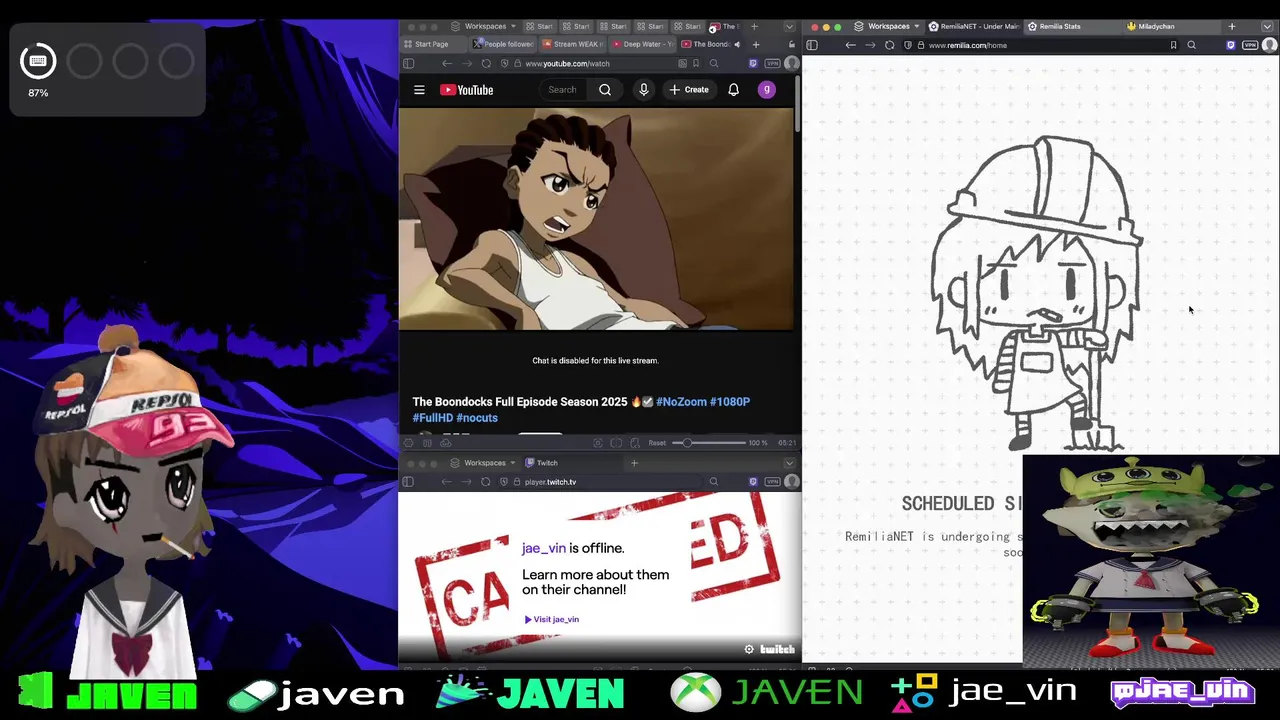Screen dimensions: 1280x720
Task: Reload the Twitch player page
Action: click(486, 482)
